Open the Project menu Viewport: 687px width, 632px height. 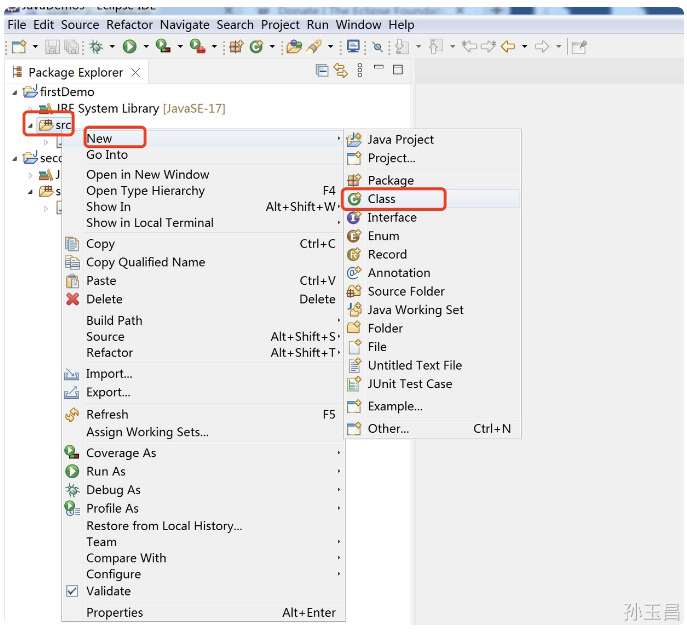click(x=280, y=25)
